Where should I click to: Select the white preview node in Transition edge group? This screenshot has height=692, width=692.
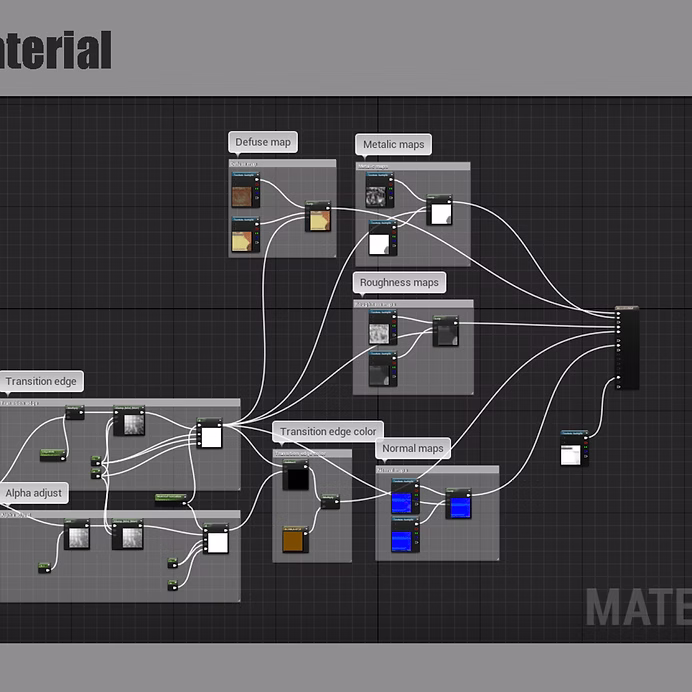pos(209,433)
